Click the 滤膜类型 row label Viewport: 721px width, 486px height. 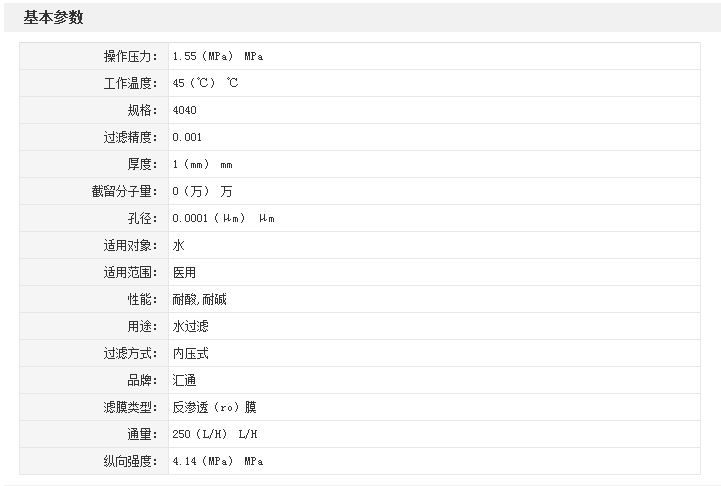click(x=130, y=407)
